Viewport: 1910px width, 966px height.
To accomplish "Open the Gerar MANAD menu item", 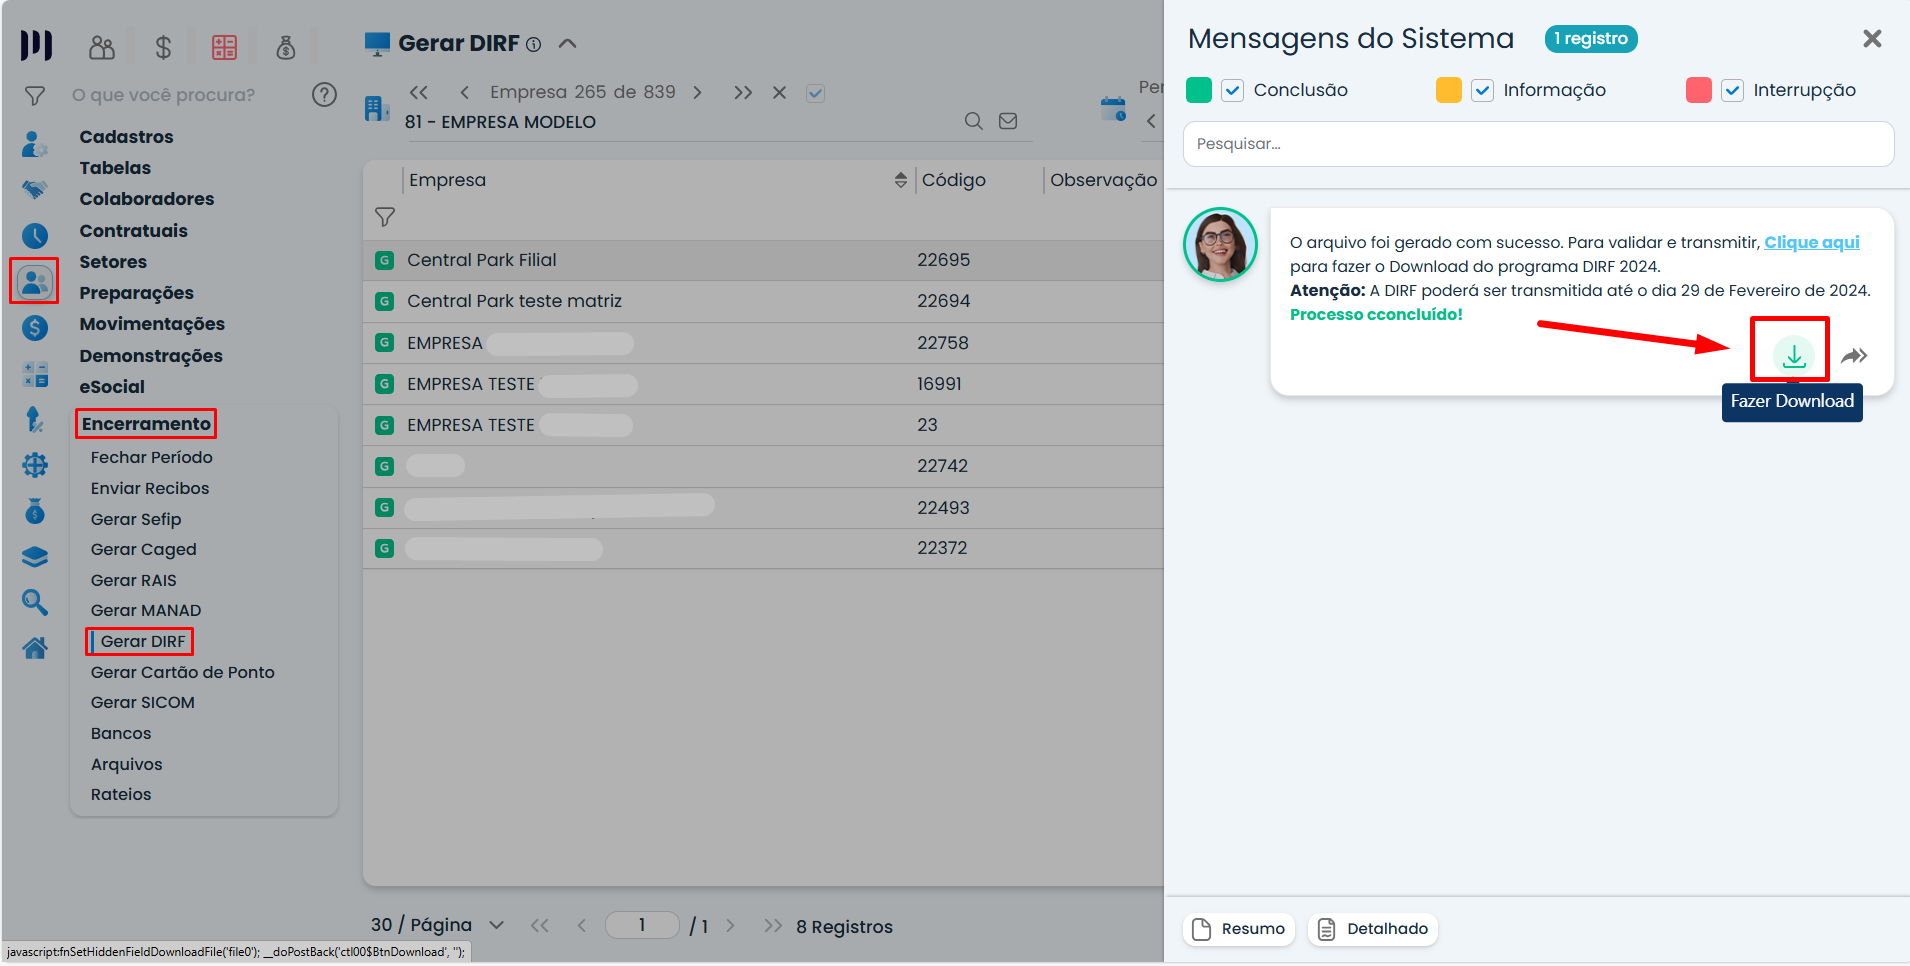I will [146, 610].
